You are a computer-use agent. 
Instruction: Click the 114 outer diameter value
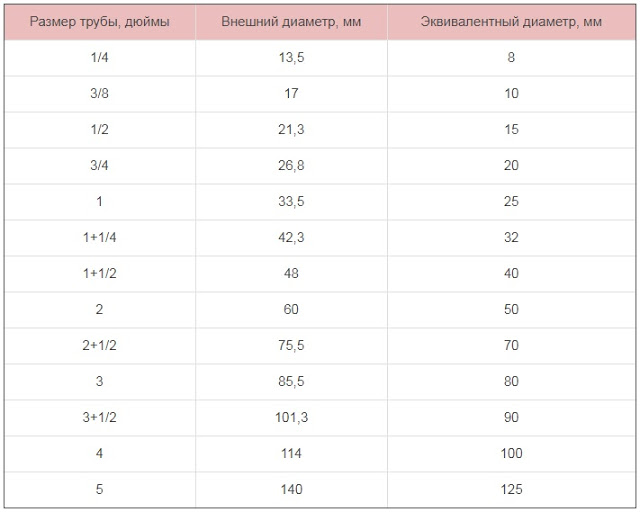291,454
